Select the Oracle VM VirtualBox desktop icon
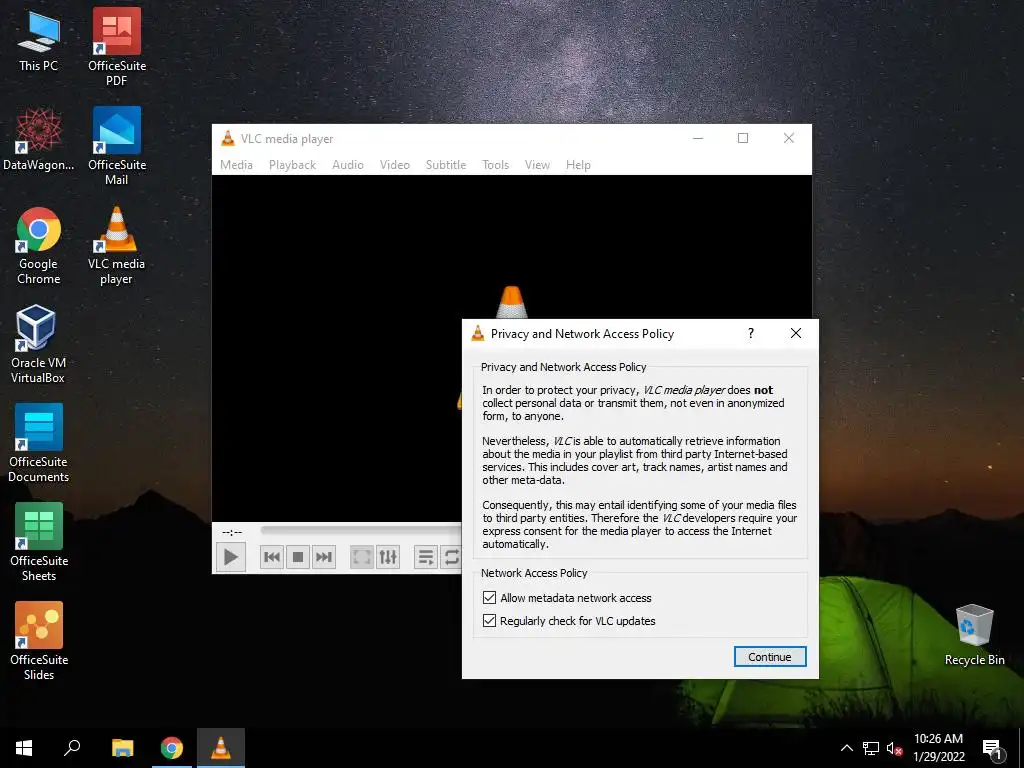Viewport: 1024px width, 768px height. [x=37, y=344]
